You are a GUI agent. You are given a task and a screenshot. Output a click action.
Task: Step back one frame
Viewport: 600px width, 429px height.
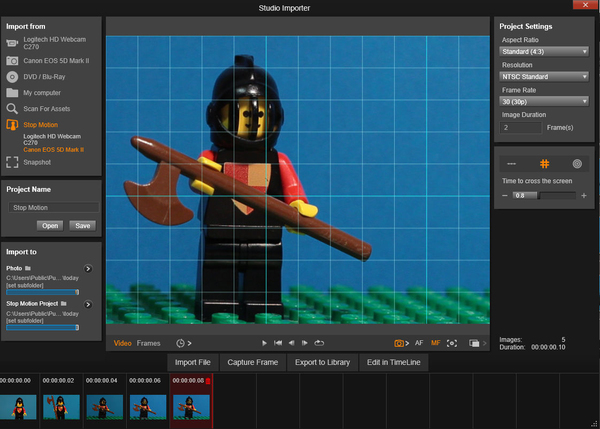point(292,343)
